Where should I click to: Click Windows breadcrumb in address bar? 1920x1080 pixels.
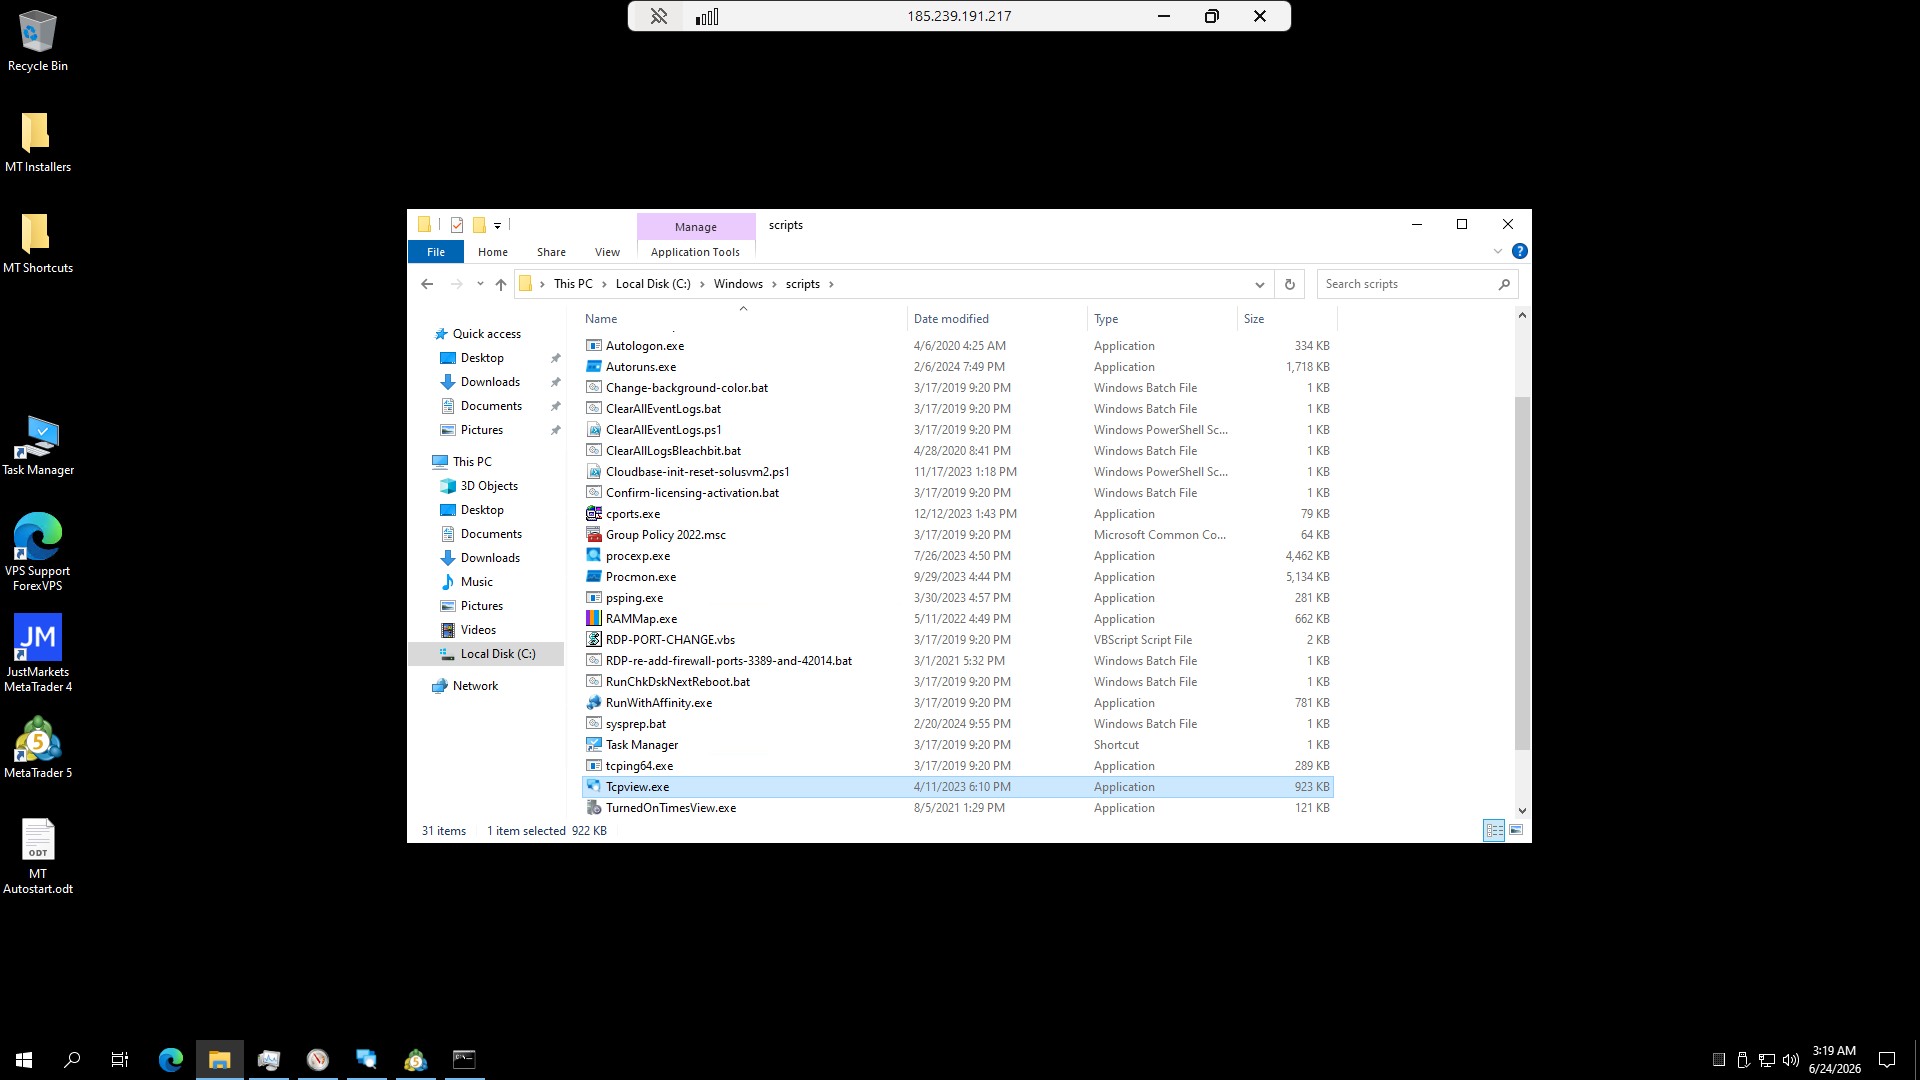pos(738,285)
